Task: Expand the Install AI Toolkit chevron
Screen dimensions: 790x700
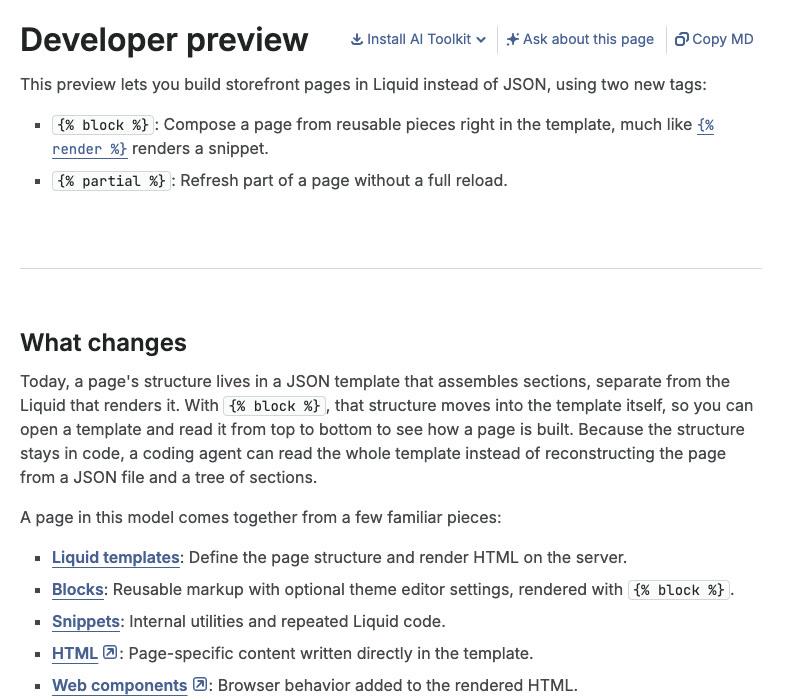Action: click(x=481, y=39)
